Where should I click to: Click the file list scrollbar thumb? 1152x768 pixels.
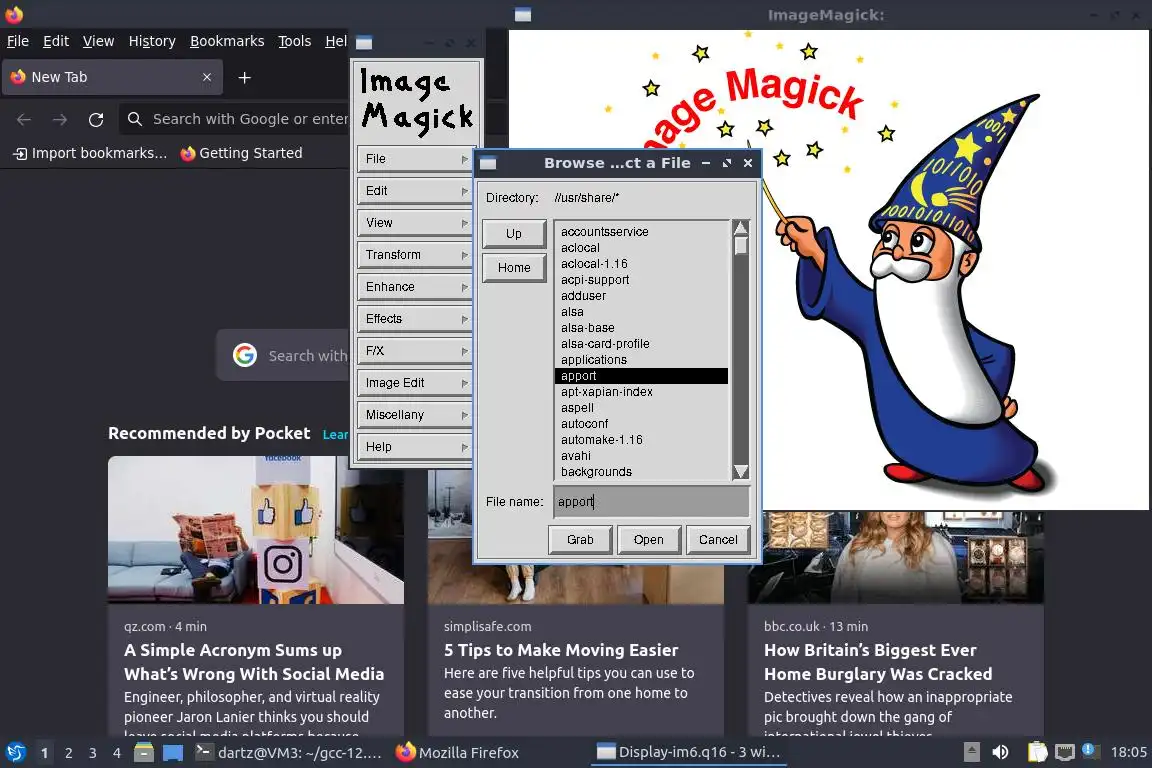[741, 245]
